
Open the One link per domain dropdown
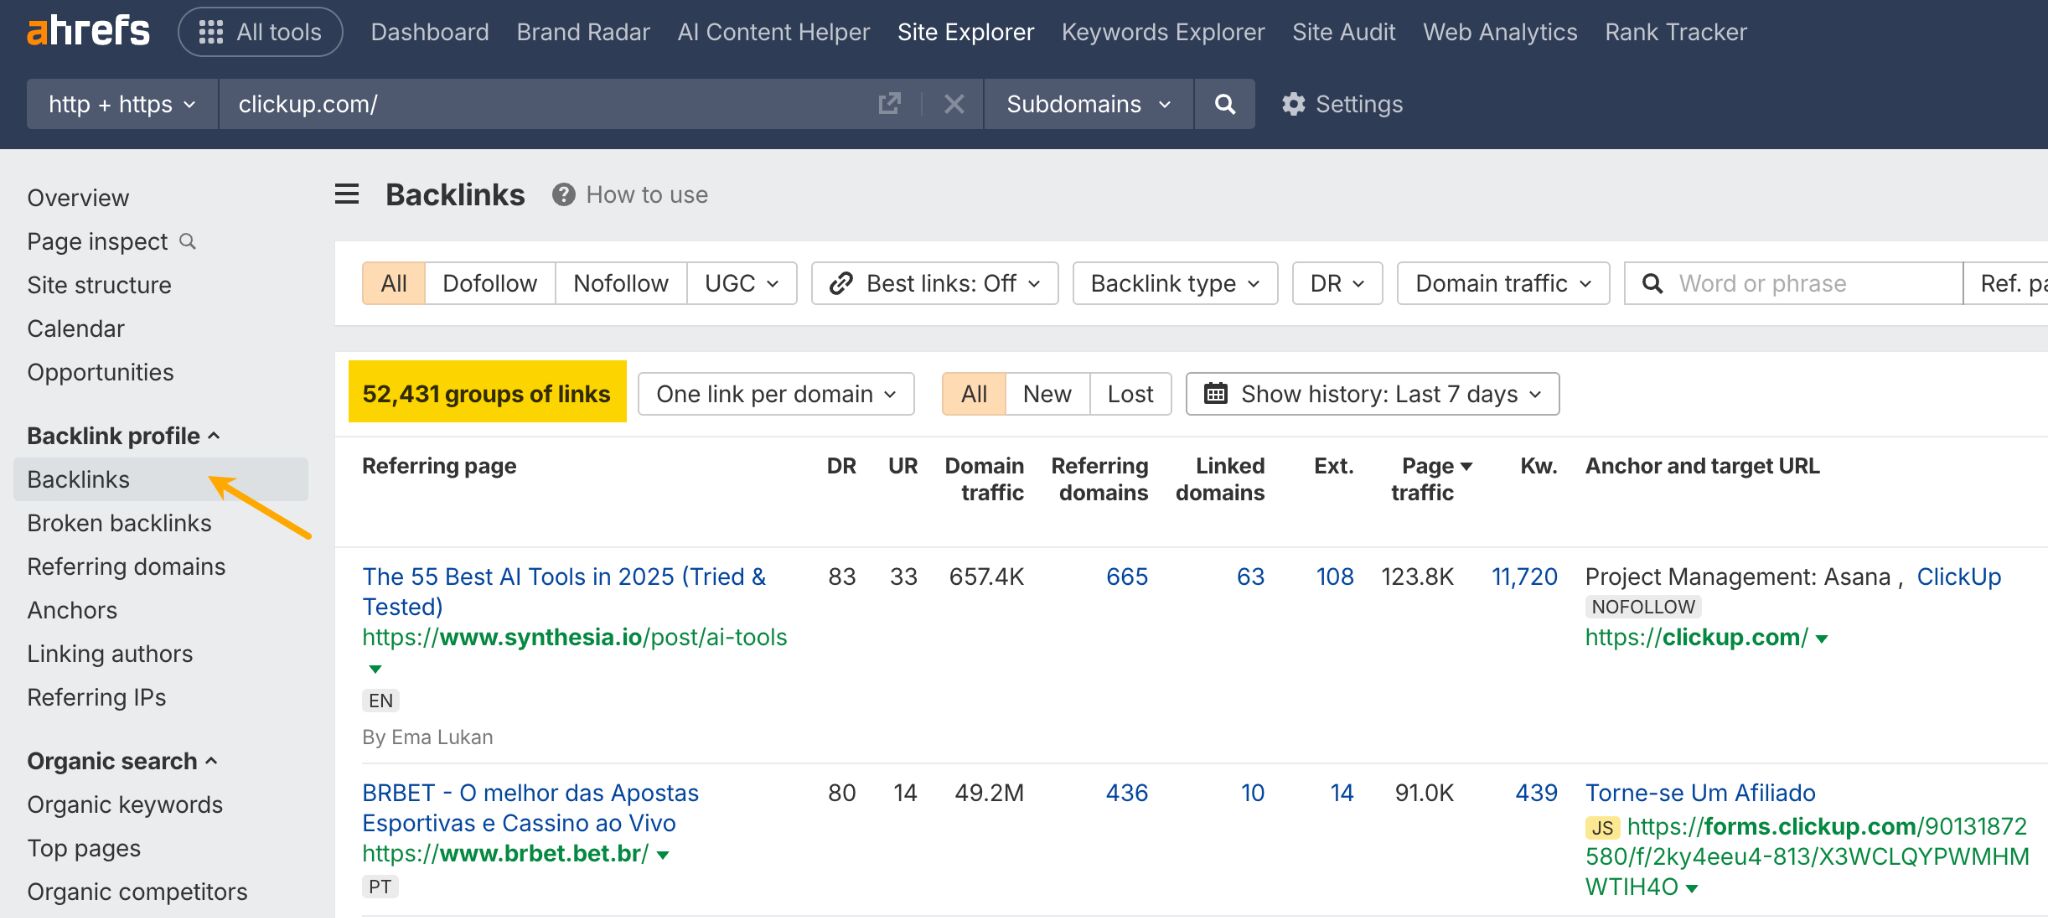pyautogui.click(x=774, y=393)
